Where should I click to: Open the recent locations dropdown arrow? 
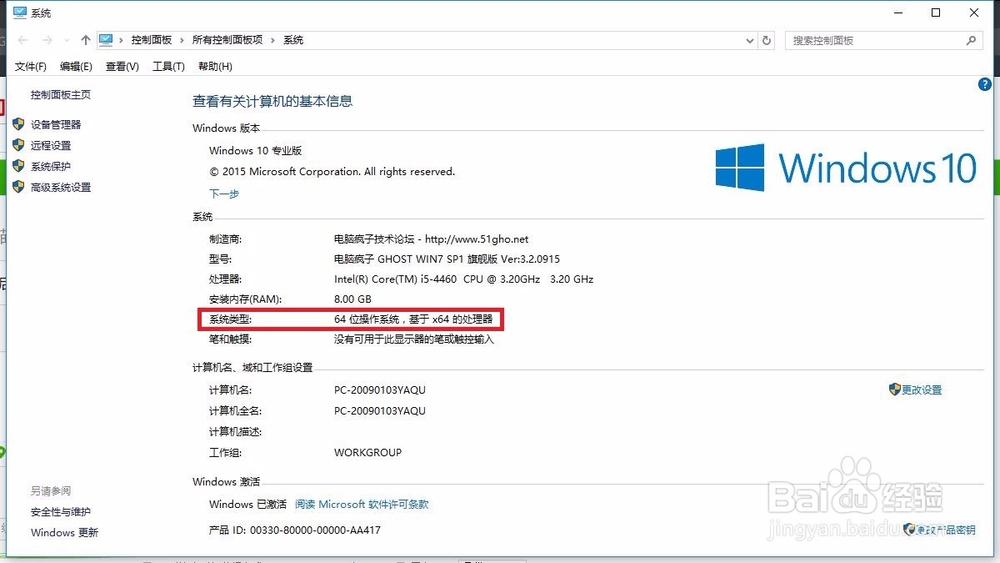point(67,40)
